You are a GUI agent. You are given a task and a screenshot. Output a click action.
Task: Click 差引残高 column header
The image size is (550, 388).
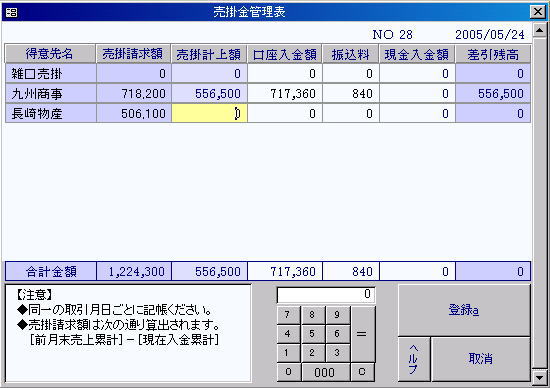493,54
